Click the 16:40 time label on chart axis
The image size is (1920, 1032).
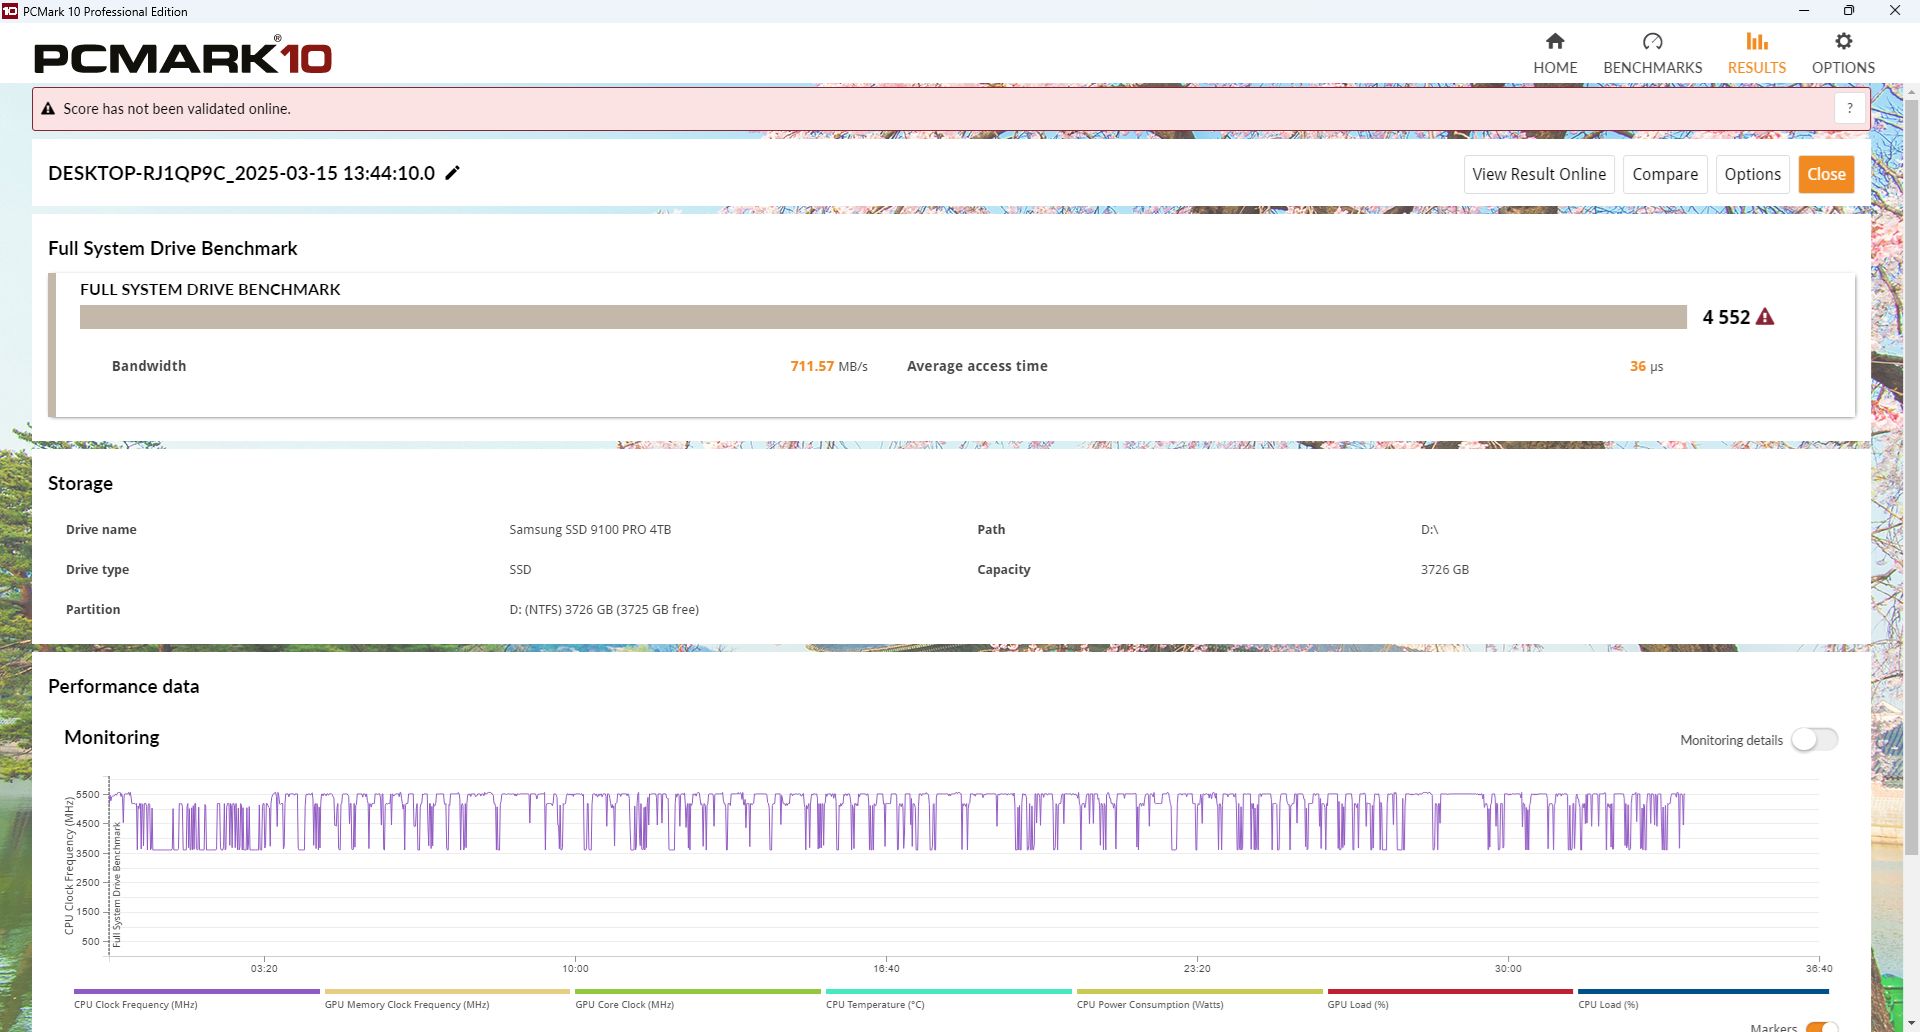click(x=886, y=968)
